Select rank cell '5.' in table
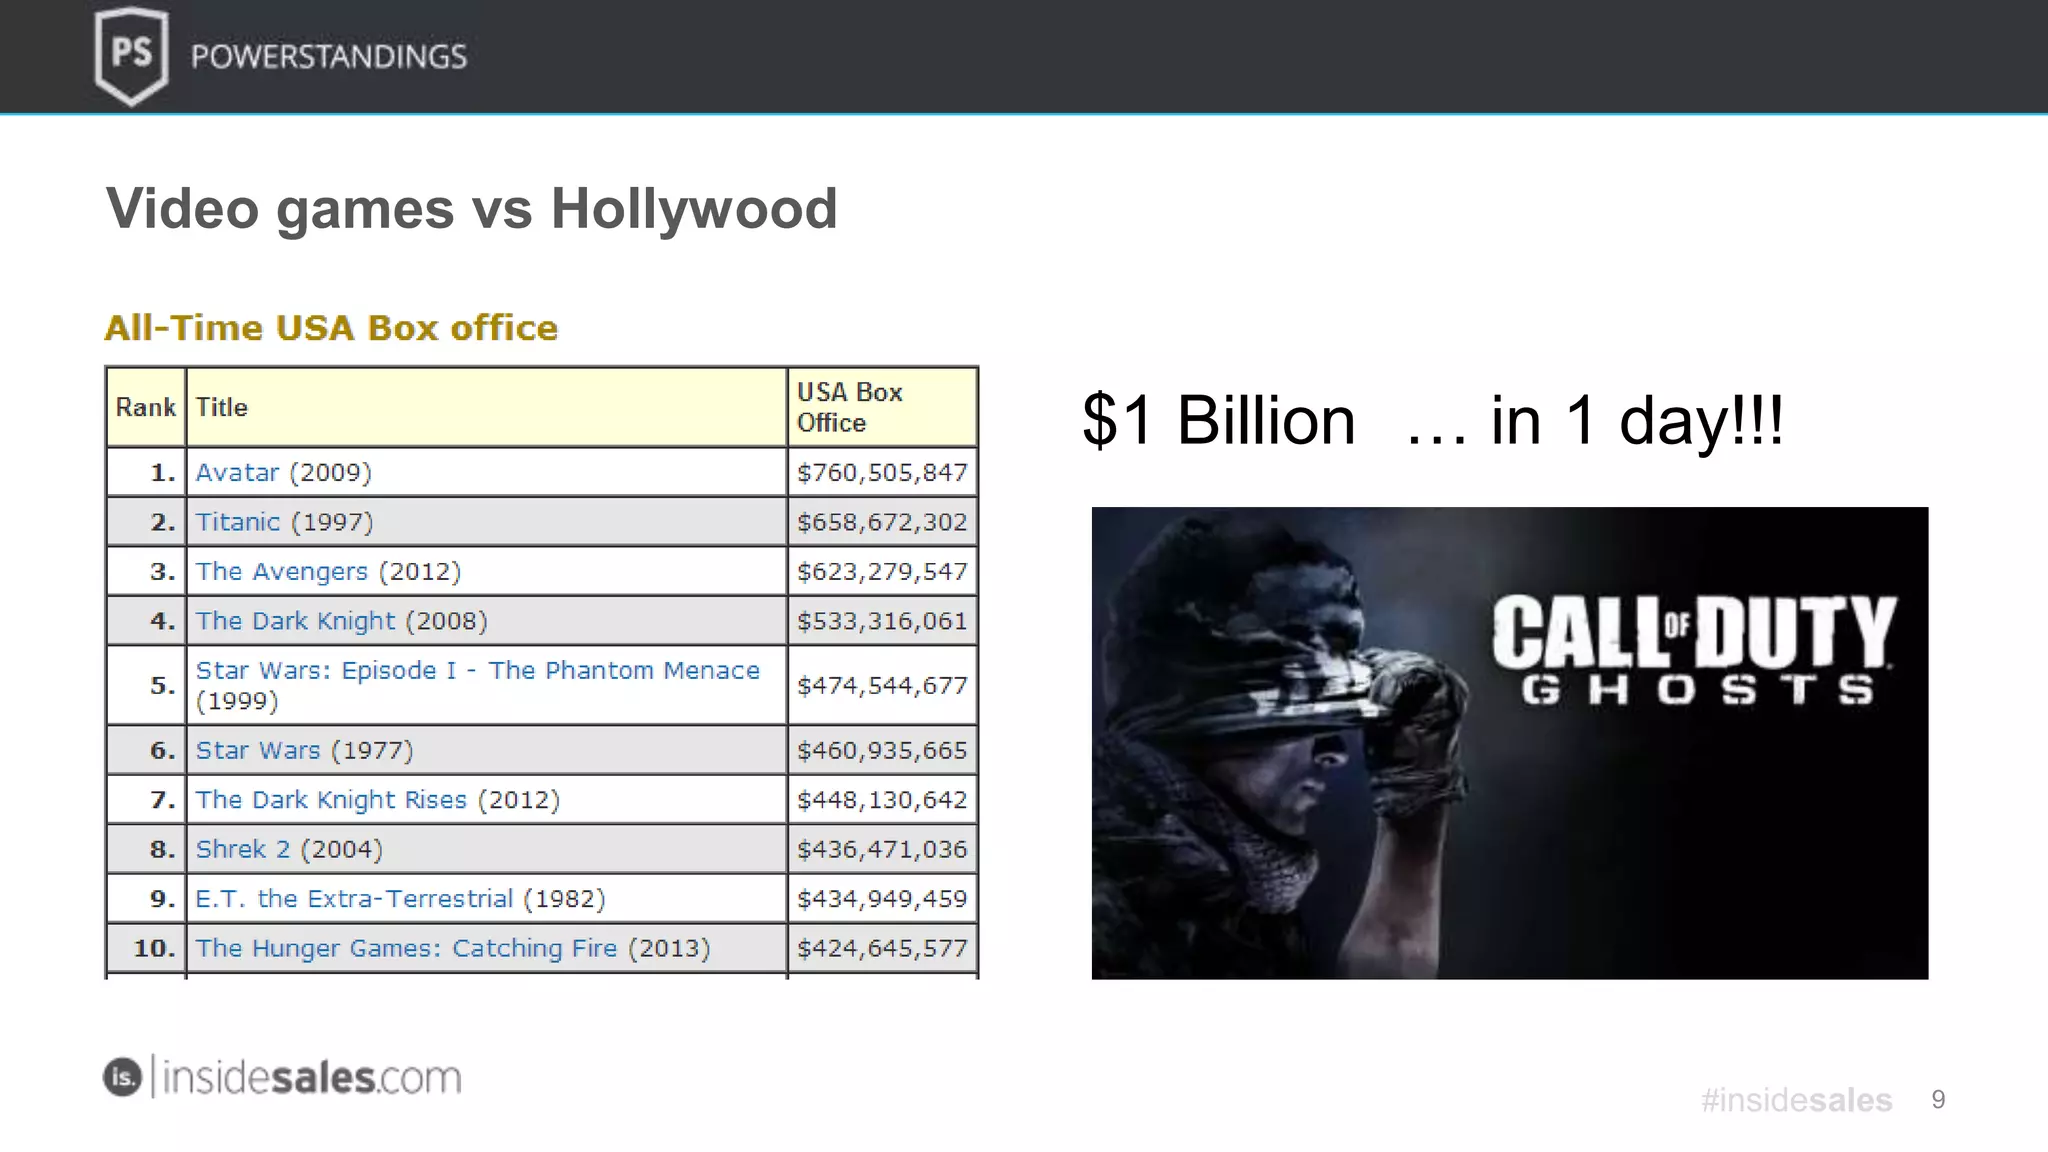Viewport: 2048px width, 1152px height. [x=145, y=685]
